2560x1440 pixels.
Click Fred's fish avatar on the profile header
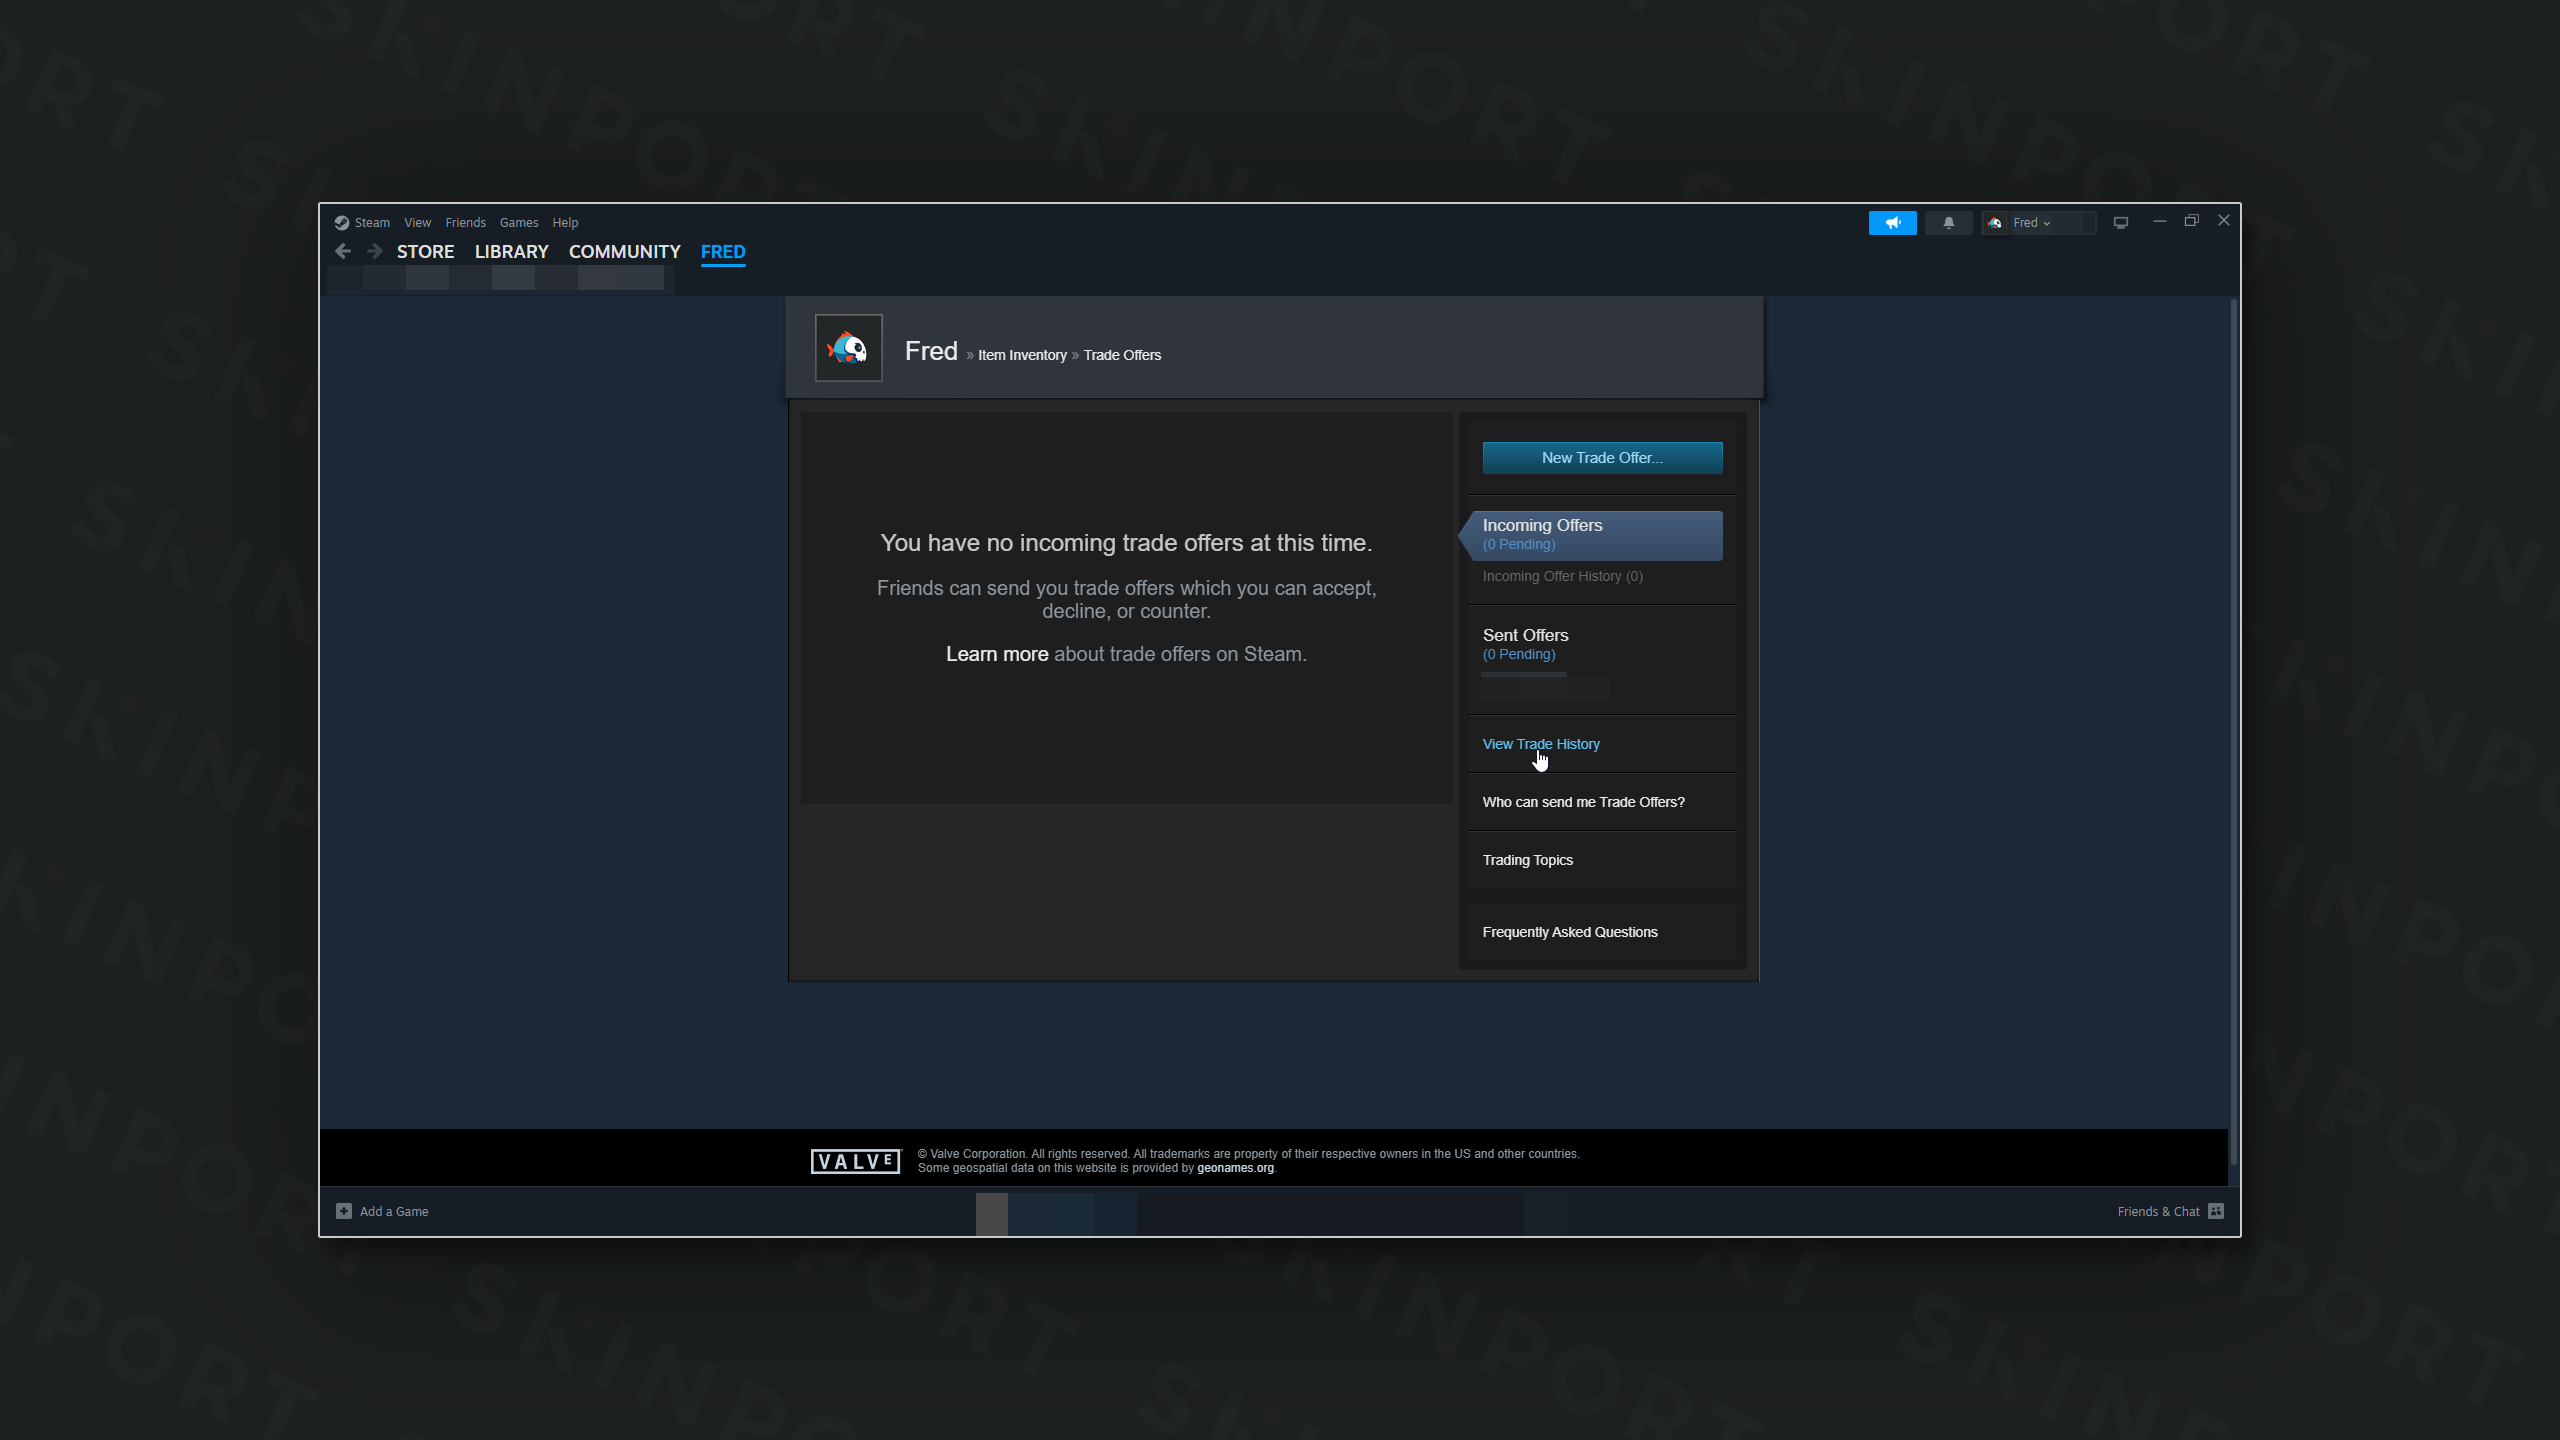(x=848, y=347)
